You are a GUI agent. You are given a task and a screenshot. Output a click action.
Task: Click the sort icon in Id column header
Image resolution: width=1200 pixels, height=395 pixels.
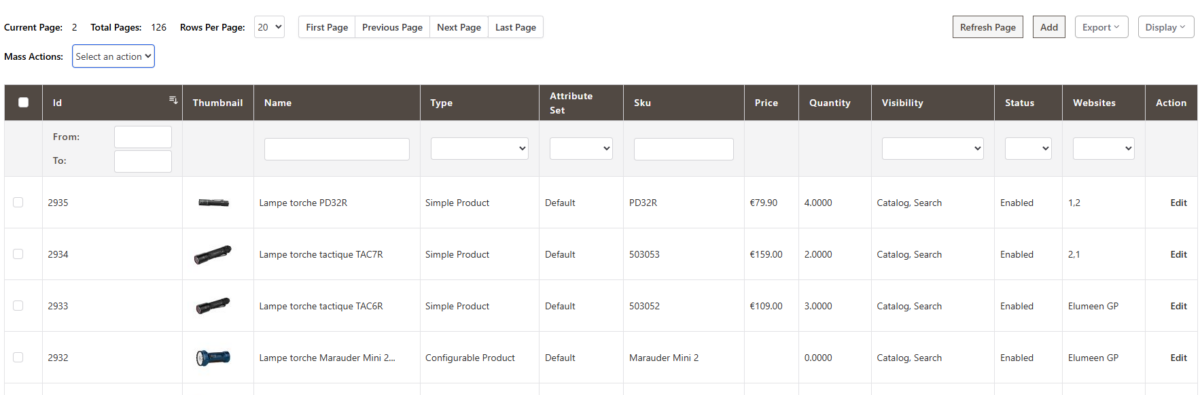pos(173,99)
